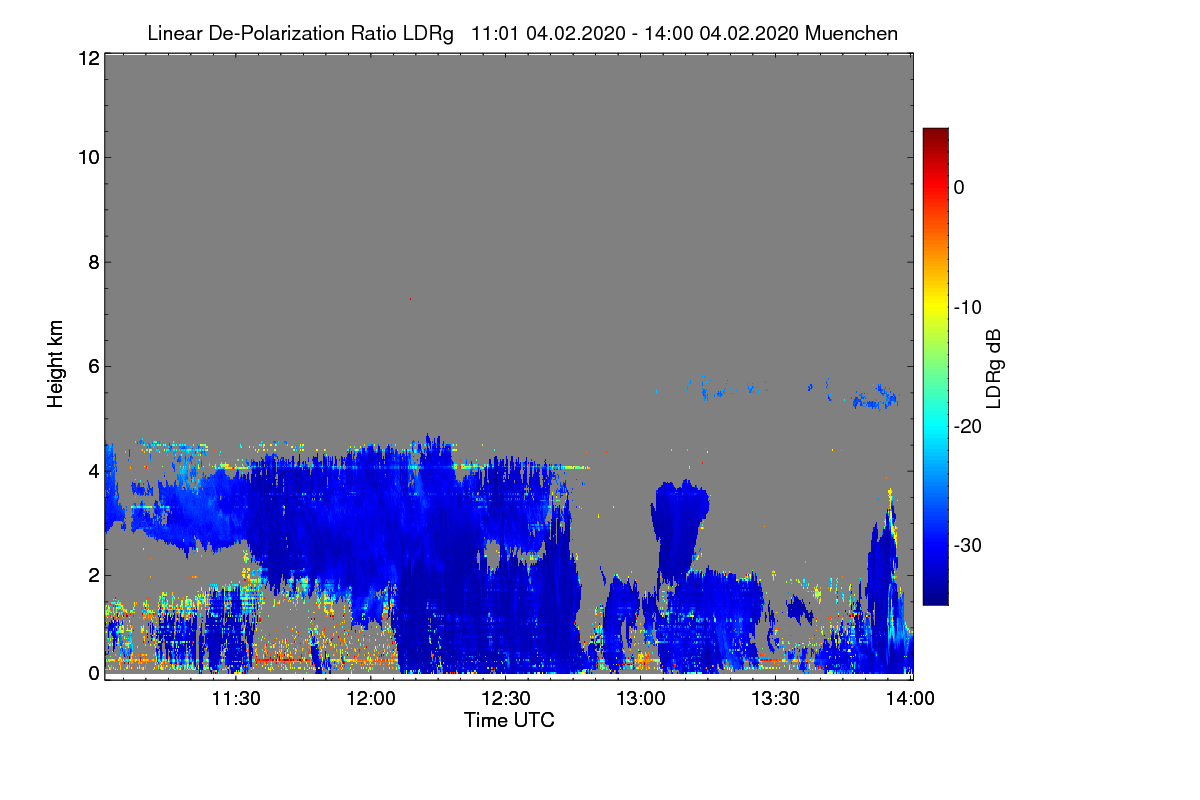Click the '-10' colorbar tick value
The width and height of the screenshot is (1200, 800).
966,307
